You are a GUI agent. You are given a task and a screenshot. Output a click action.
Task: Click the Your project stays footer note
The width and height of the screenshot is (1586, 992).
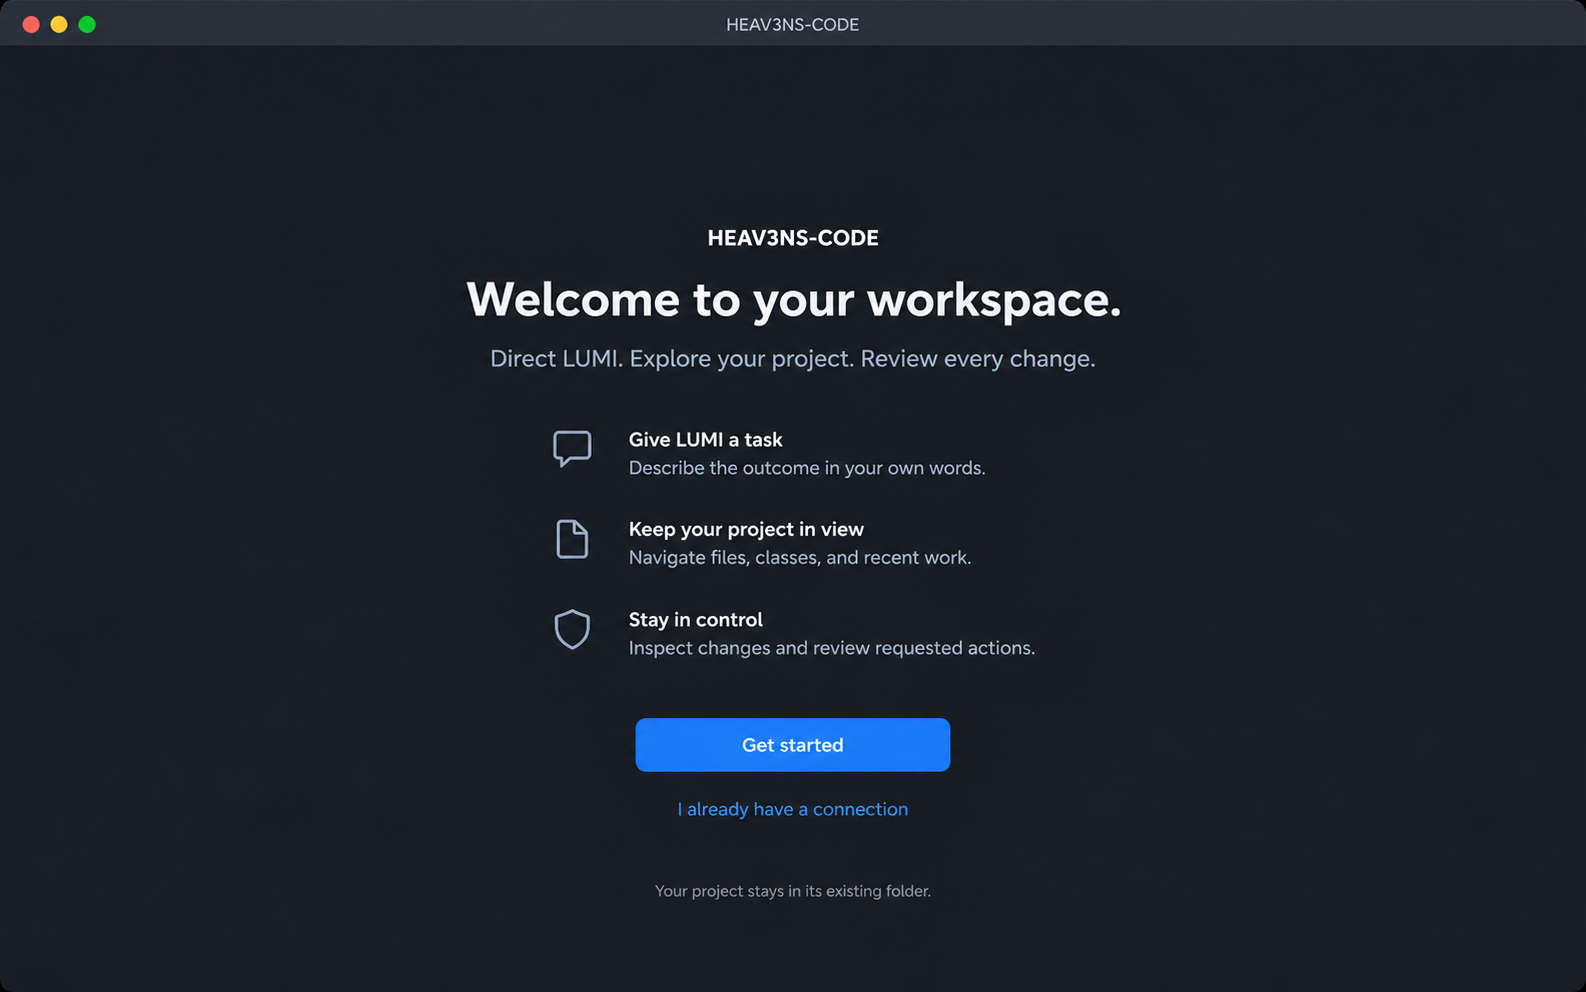[x=792, y=890]
